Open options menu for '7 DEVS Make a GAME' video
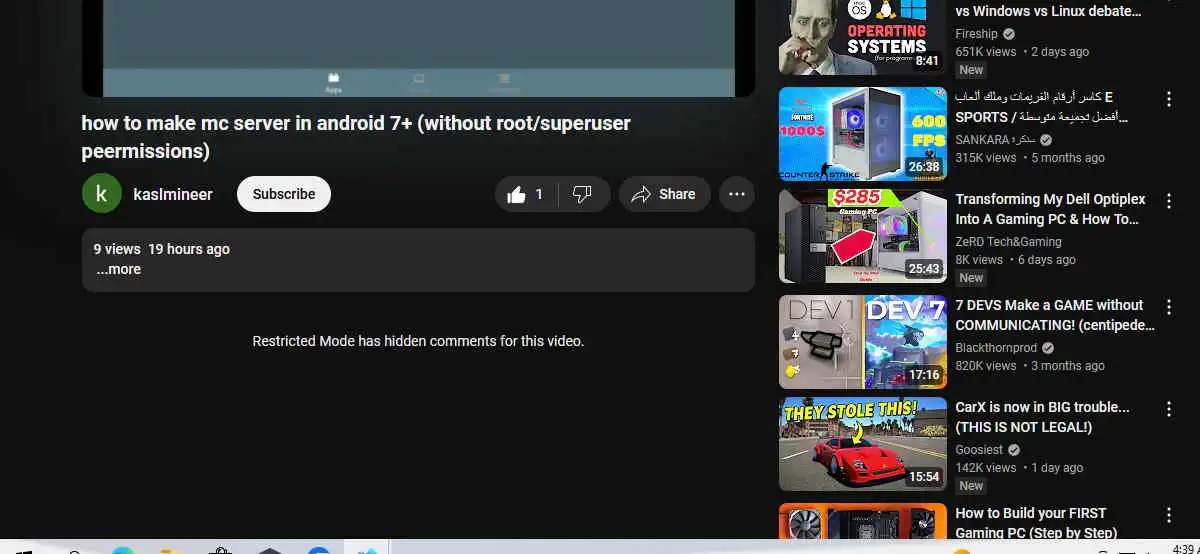The height and width of the screenshot is (554, 1200). pos(1168,307)
